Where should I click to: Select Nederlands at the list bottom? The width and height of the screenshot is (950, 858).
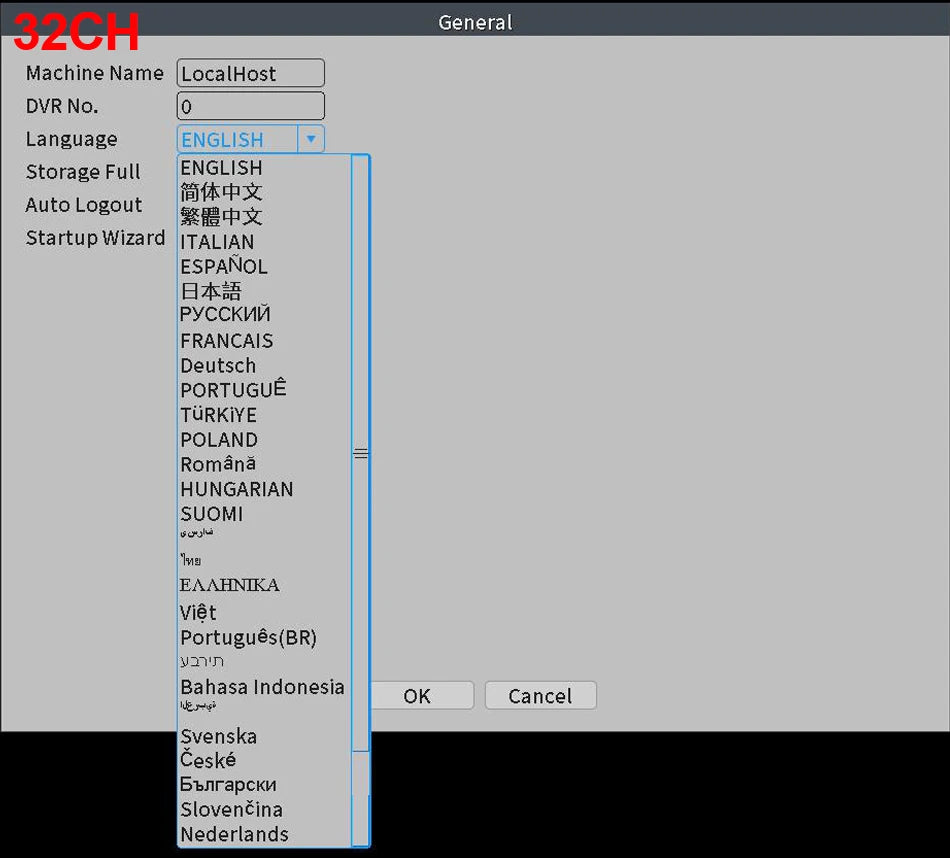pyautogui.click(x=234, y=834)
